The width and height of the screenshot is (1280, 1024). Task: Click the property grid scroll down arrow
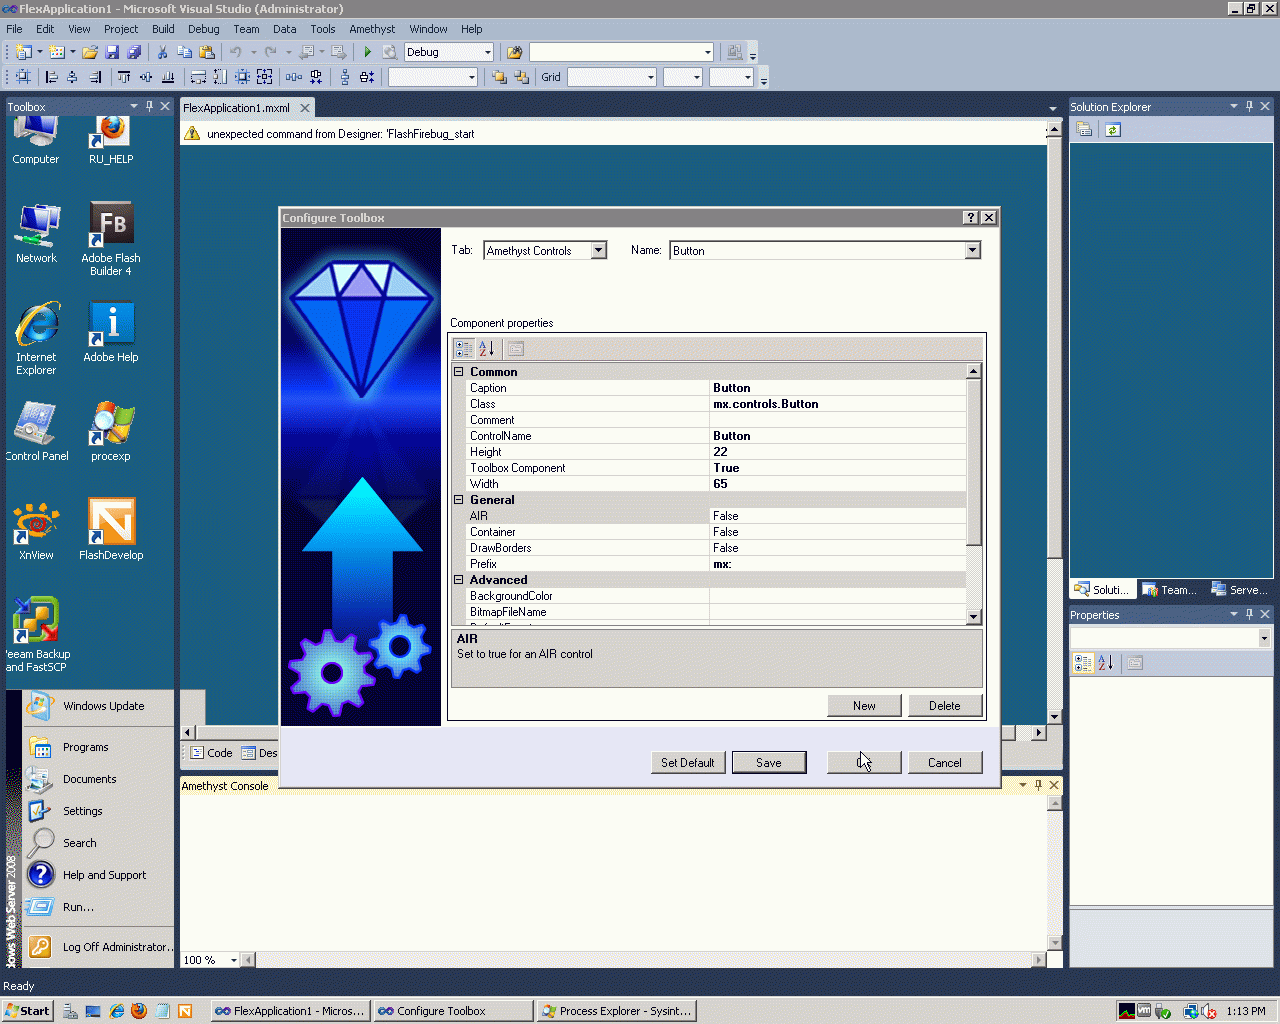coord(973,617)
